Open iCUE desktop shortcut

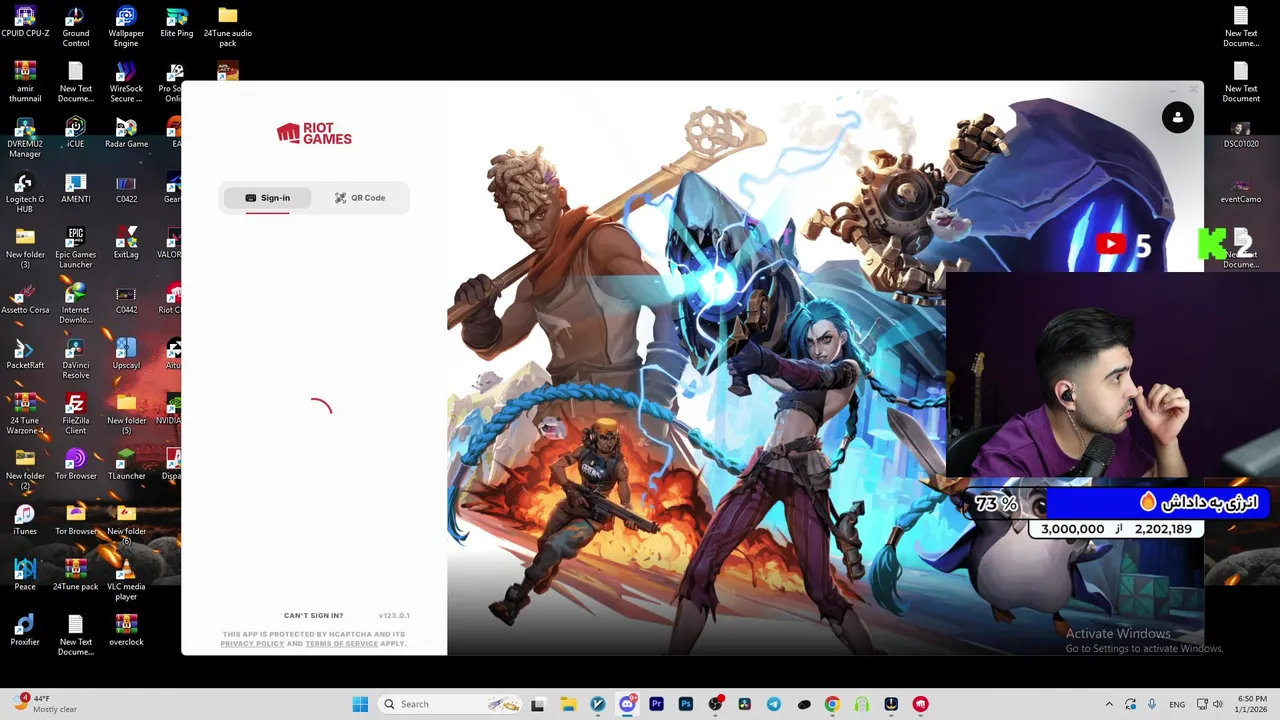76,133
